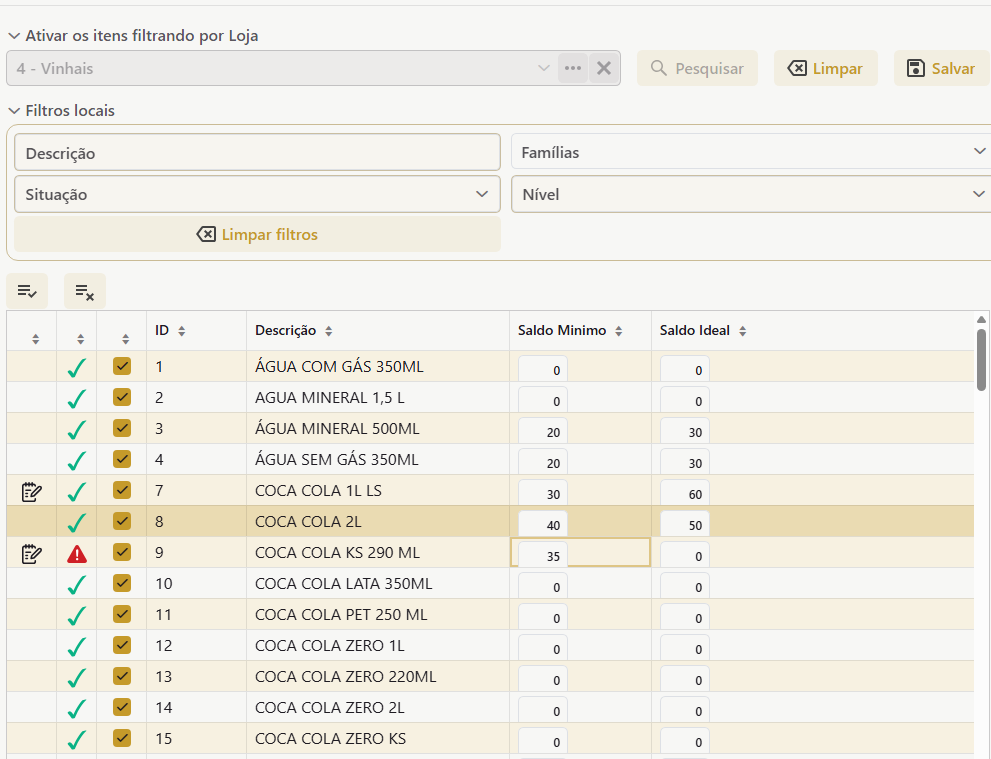Expand the Situação dropdown
Image resolution: width=991 pixels, height=759 pixels.
pos(257,194)
